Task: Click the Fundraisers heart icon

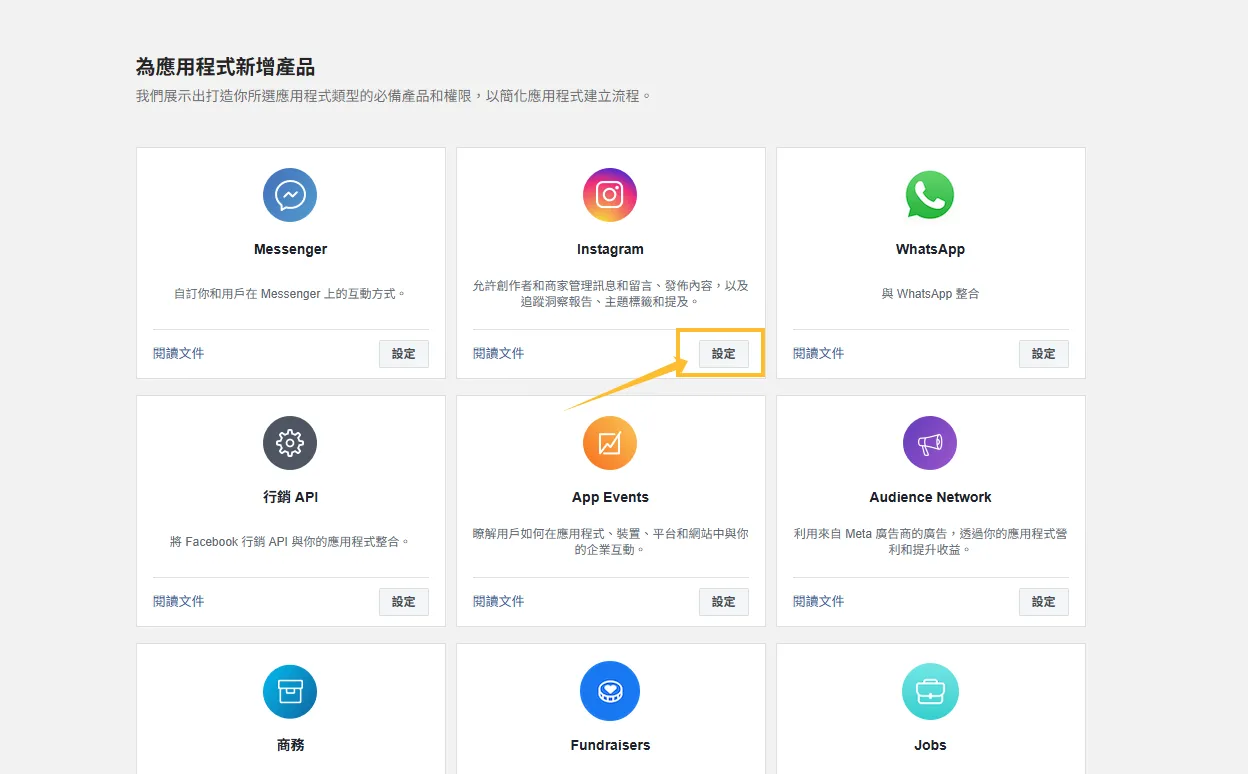Action: (x=610, y=691)
